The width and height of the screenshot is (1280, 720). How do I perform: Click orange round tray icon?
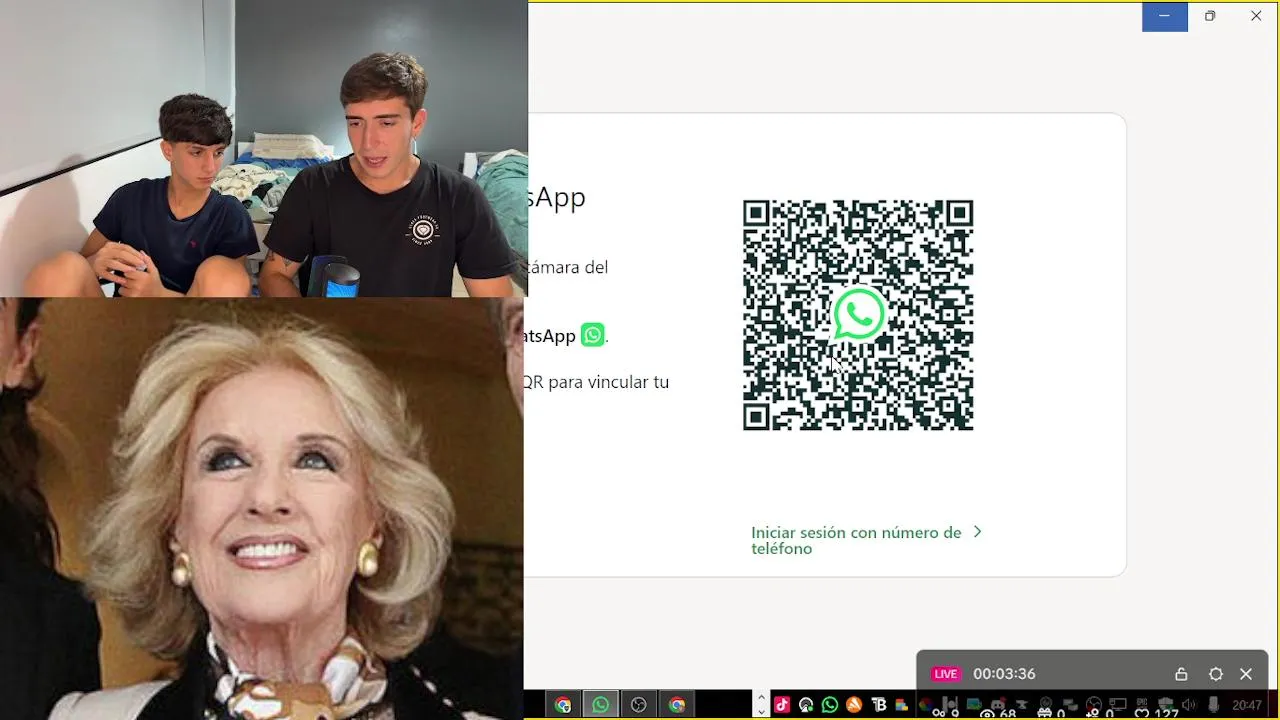854,705
